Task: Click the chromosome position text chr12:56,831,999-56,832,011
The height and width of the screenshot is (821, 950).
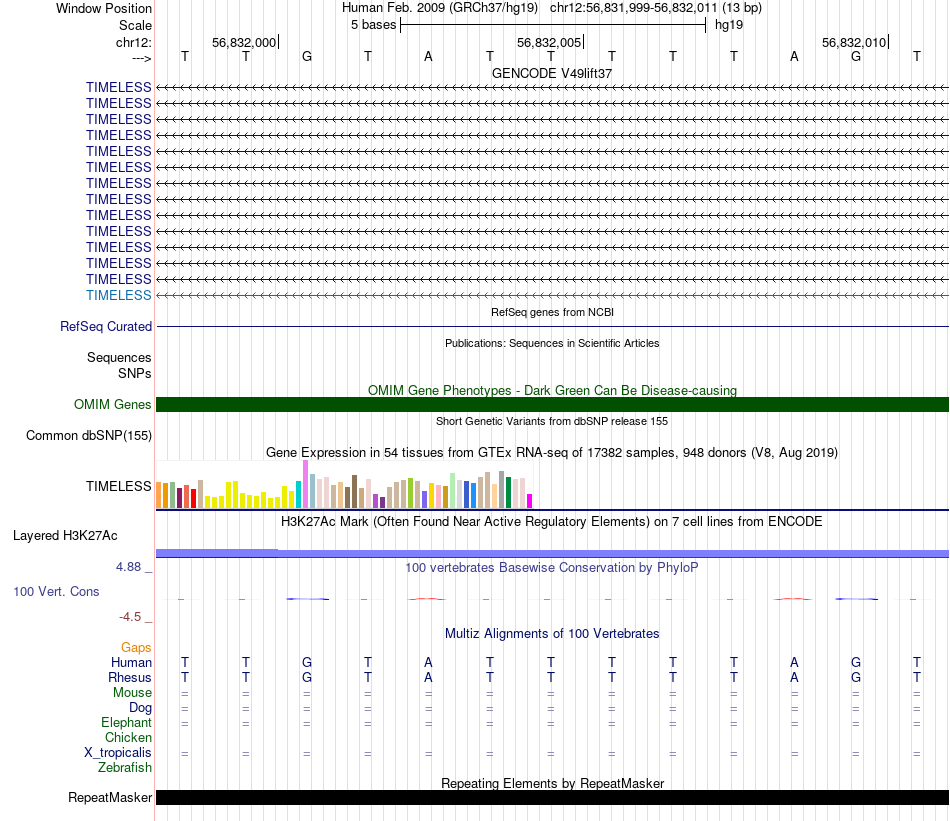Action: tap(633, 8)
